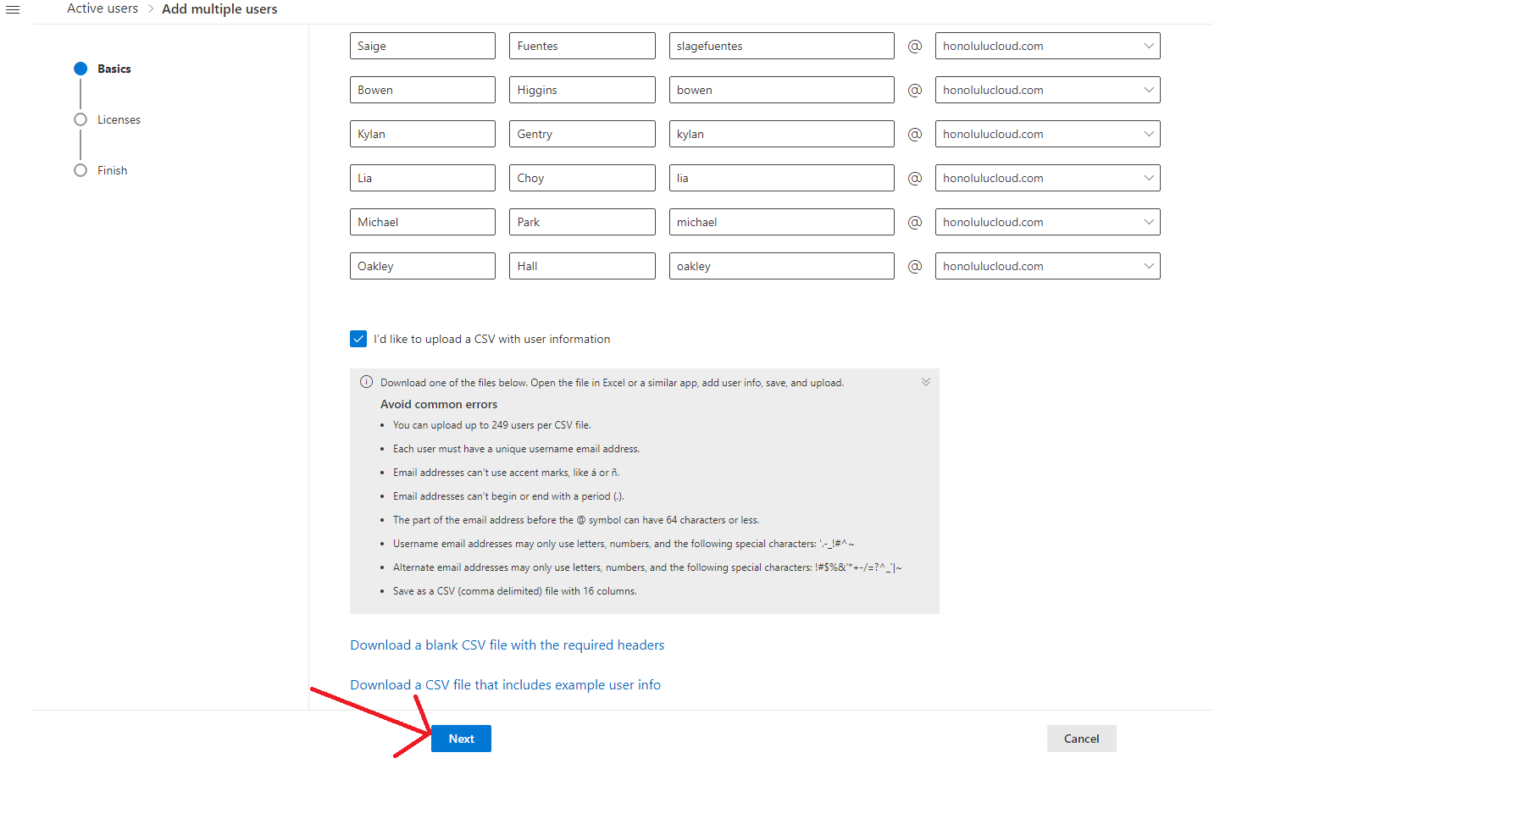Screen dimensions: 1536x819
Task: Collapse the Avoid common errors info panel
Action: pyautogui.click(x=925, y=381)
